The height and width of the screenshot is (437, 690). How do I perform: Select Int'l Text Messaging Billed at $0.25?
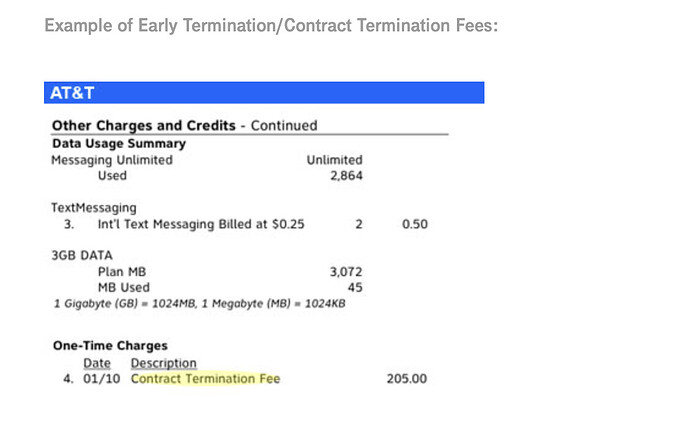click(x=201, y=224)
